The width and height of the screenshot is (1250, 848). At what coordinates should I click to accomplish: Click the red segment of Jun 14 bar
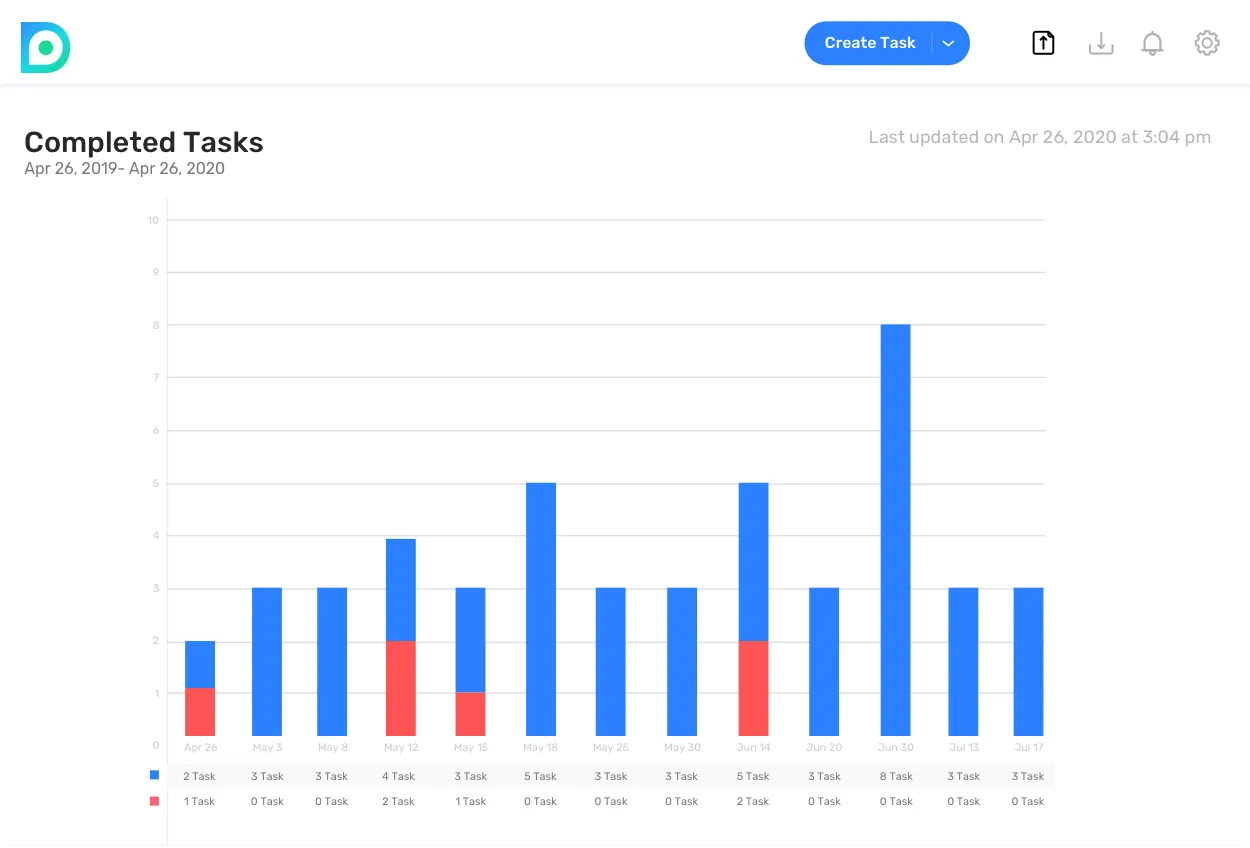pos(753,688)
